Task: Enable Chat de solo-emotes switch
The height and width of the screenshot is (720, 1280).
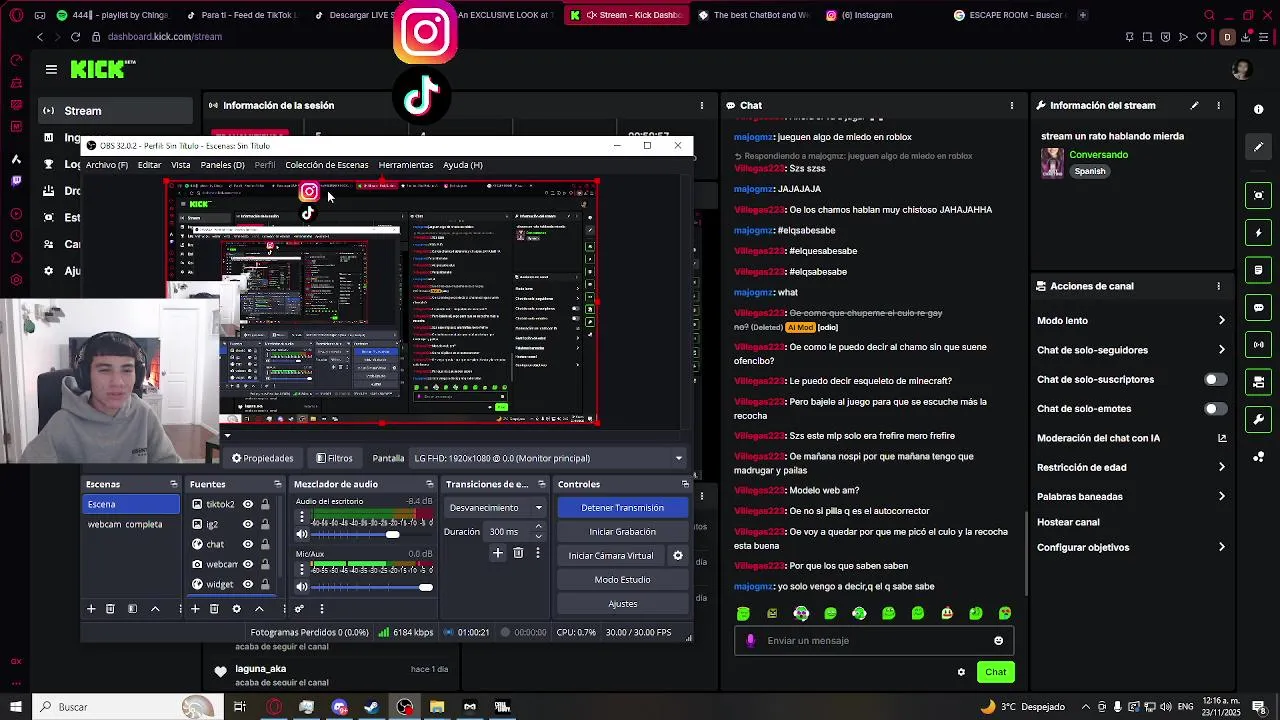Action: pos(1215,409)
